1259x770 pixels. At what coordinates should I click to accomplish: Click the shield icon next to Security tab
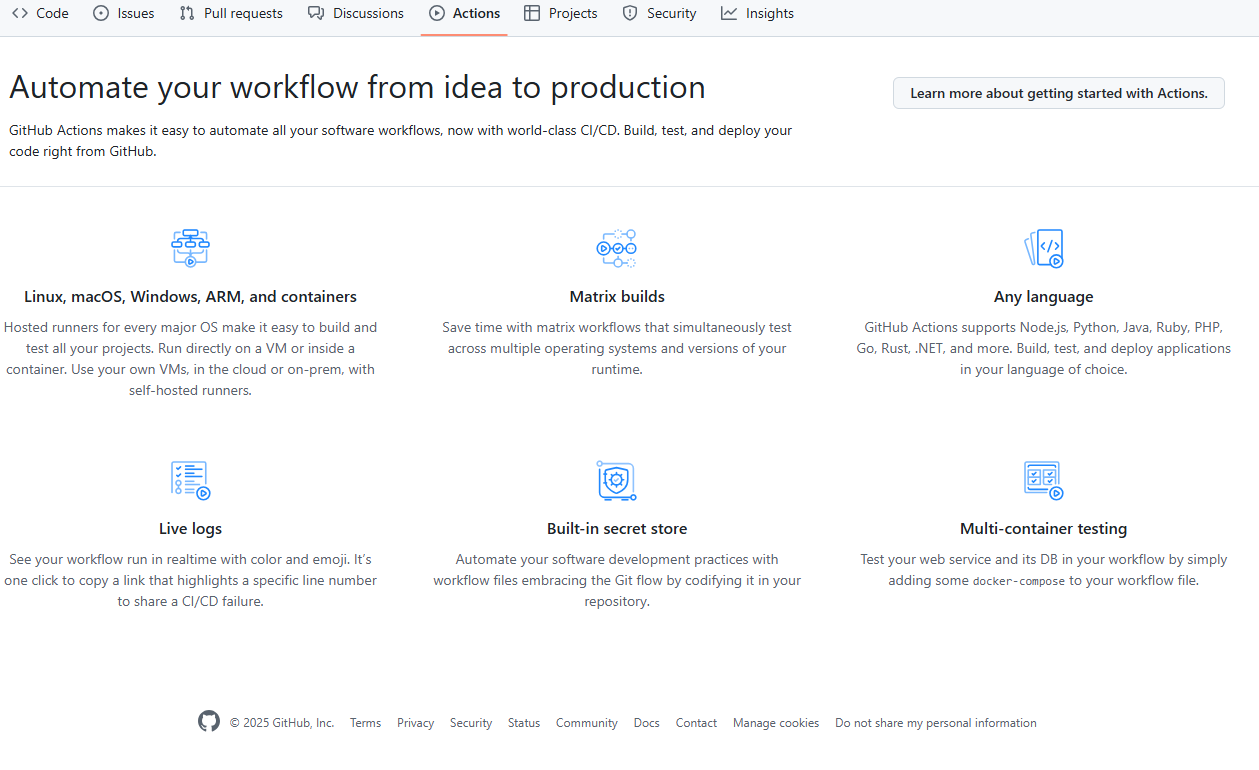629,13
